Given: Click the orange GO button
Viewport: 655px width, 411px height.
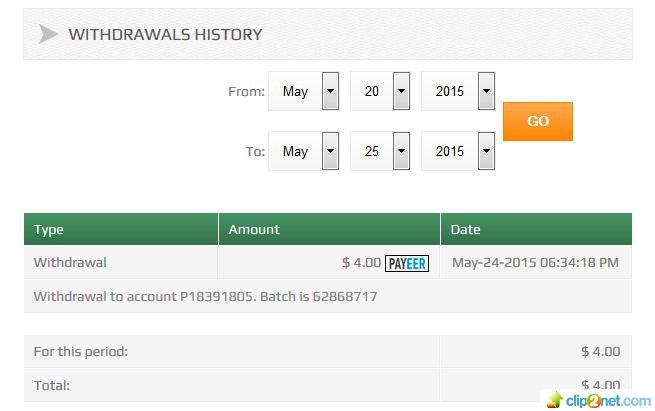Looking at the screenshot, I should coord(537,121).
